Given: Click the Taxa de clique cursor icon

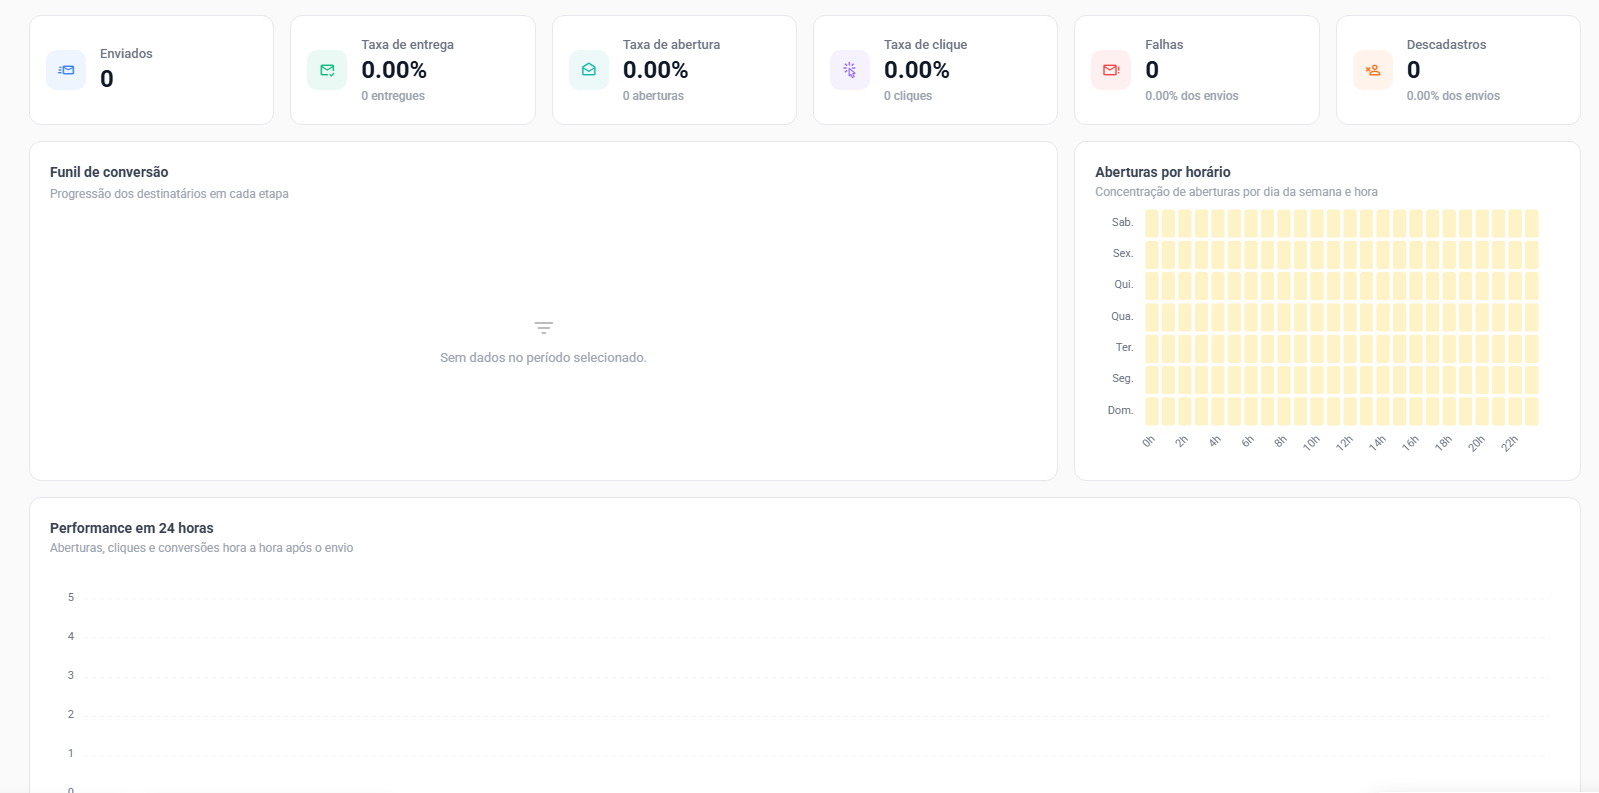Looking at the screenshot, I should click(x=850, y=70).
